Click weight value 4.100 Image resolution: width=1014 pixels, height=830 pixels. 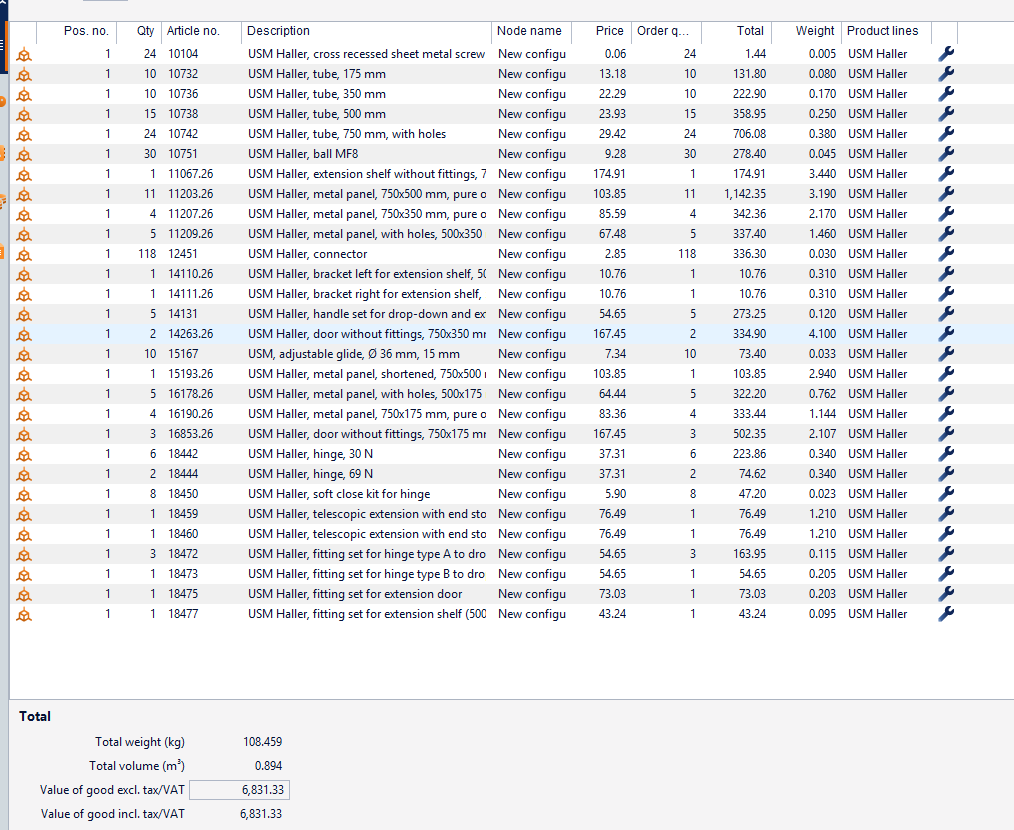pos(823,334)
